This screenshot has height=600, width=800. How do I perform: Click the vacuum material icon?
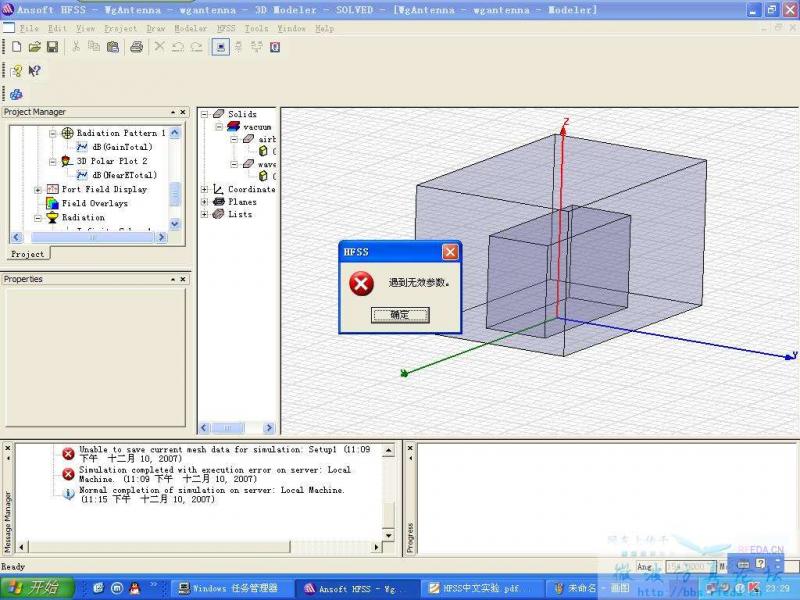233,126
